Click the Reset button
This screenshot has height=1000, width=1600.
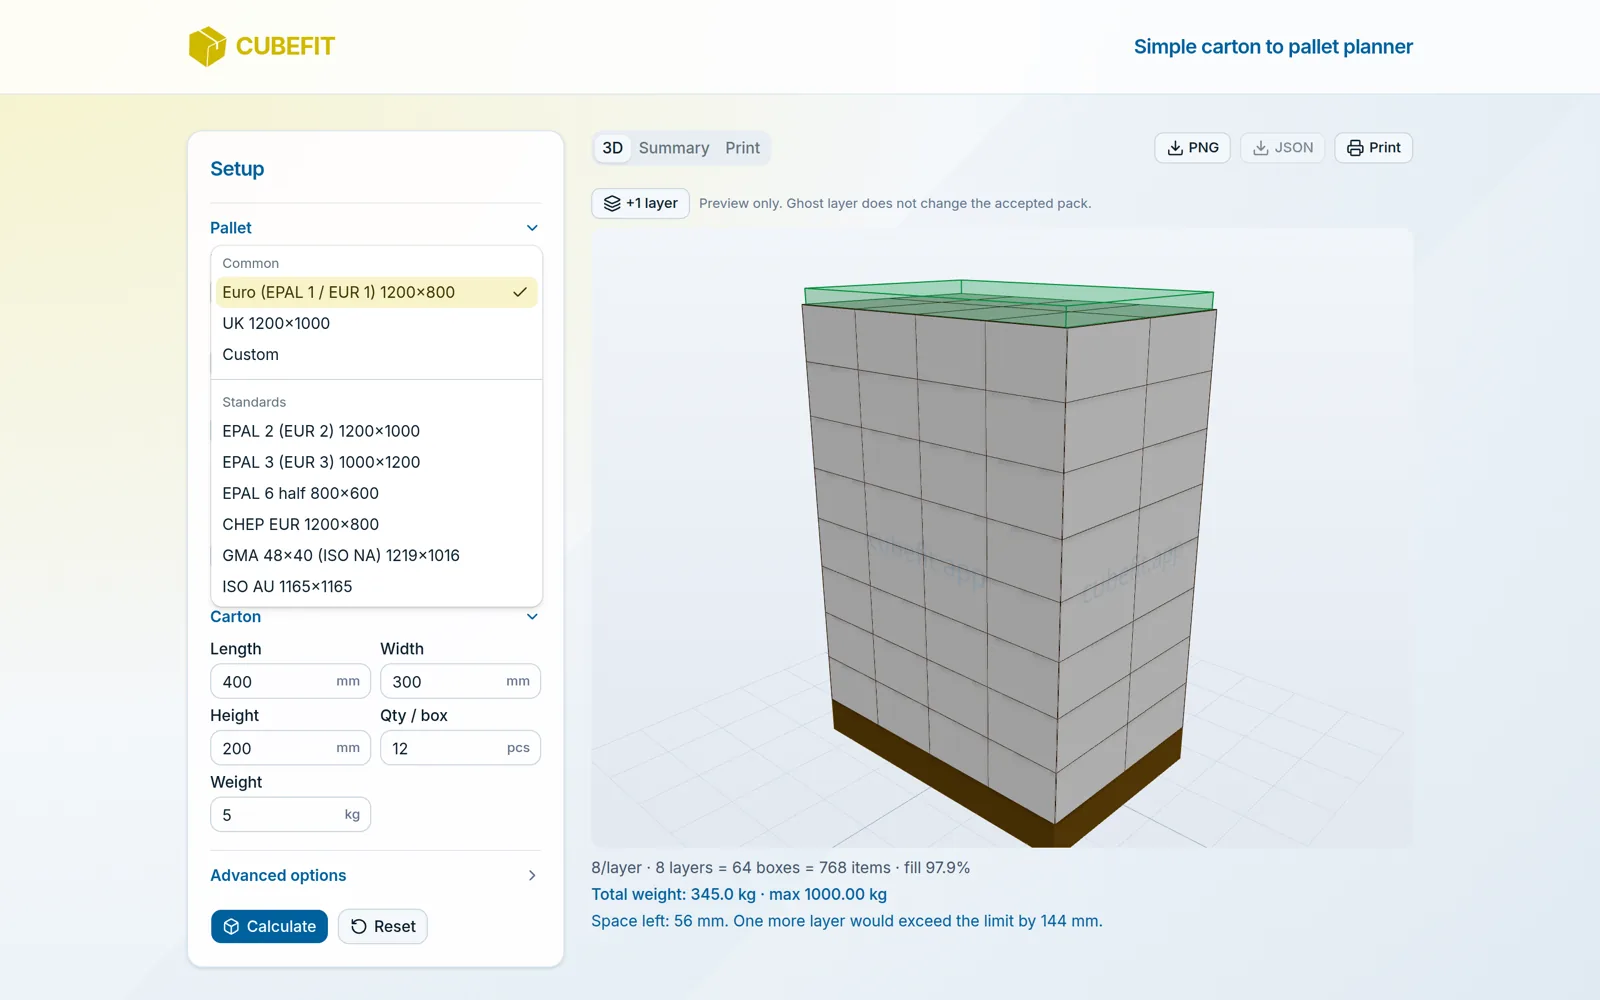(x=383, y=926)
